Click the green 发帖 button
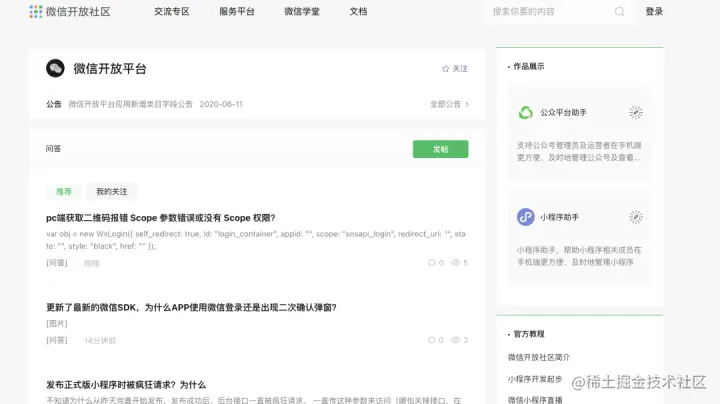720x404 pixels. pos(440,149)
